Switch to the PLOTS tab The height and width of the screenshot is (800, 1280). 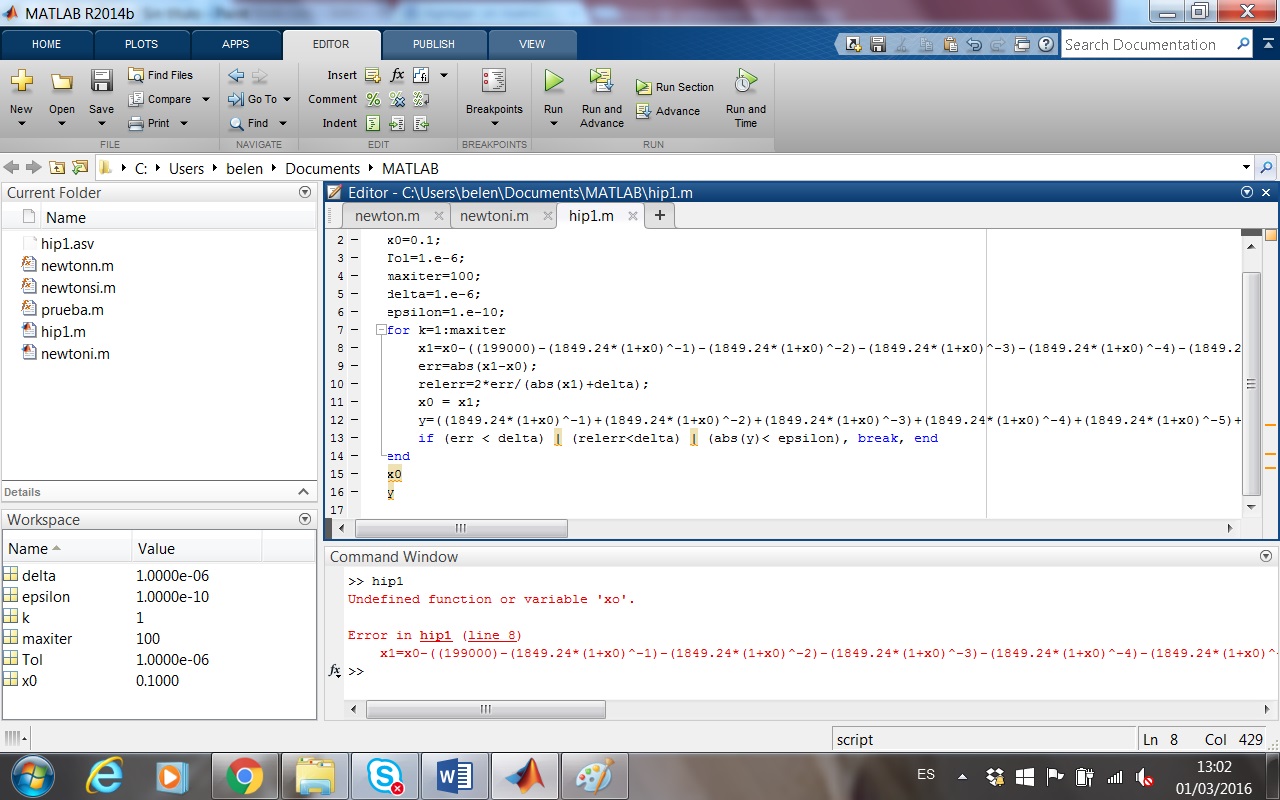click(141, 44)
